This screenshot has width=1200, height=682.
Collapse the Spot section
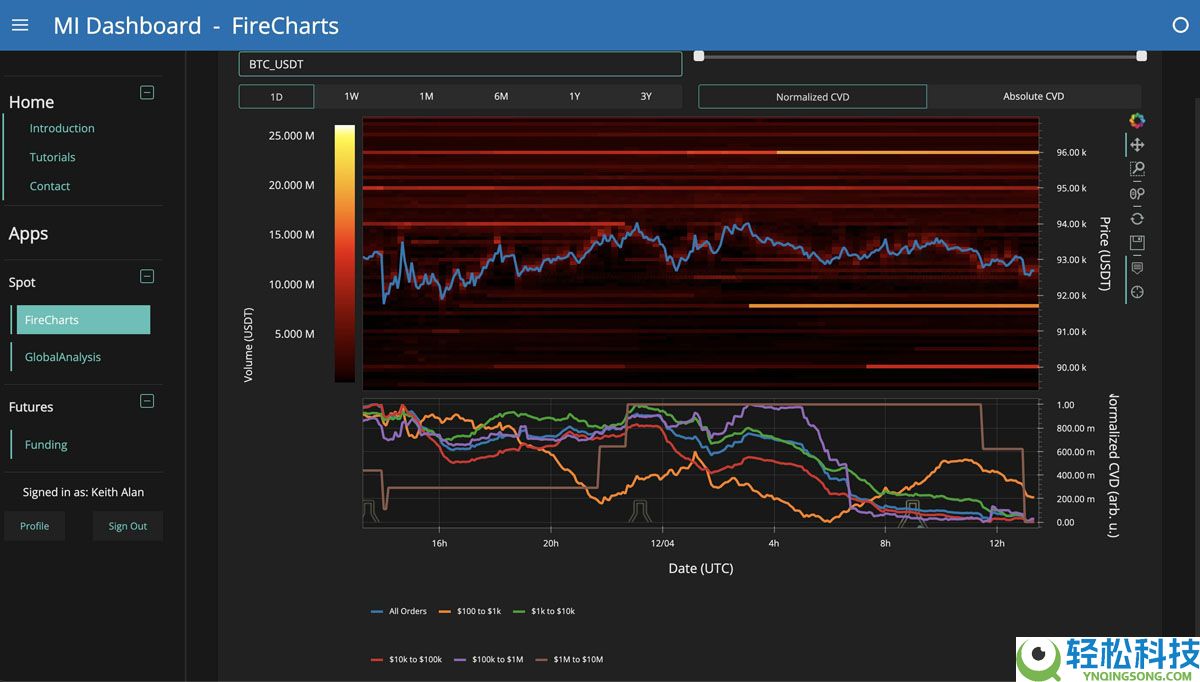pos(146,276)
